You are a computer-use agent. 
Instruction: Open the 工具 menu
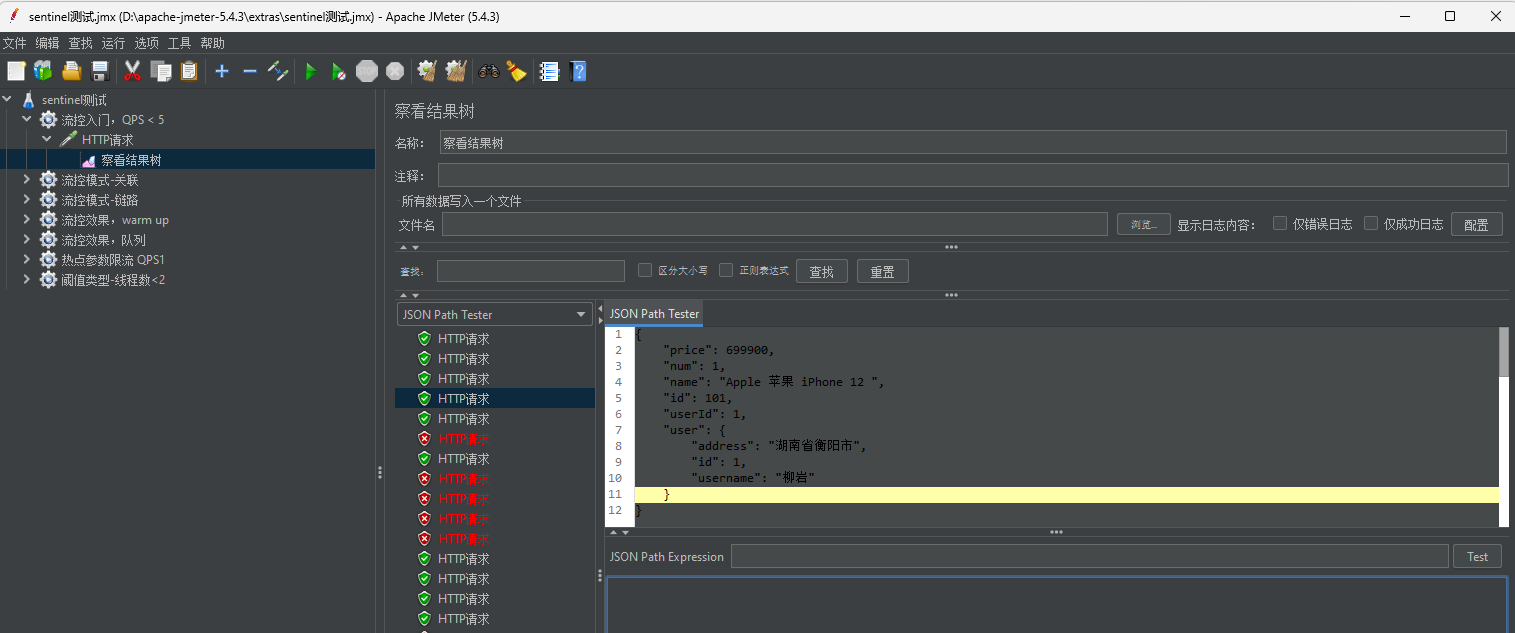coord(179,43)
